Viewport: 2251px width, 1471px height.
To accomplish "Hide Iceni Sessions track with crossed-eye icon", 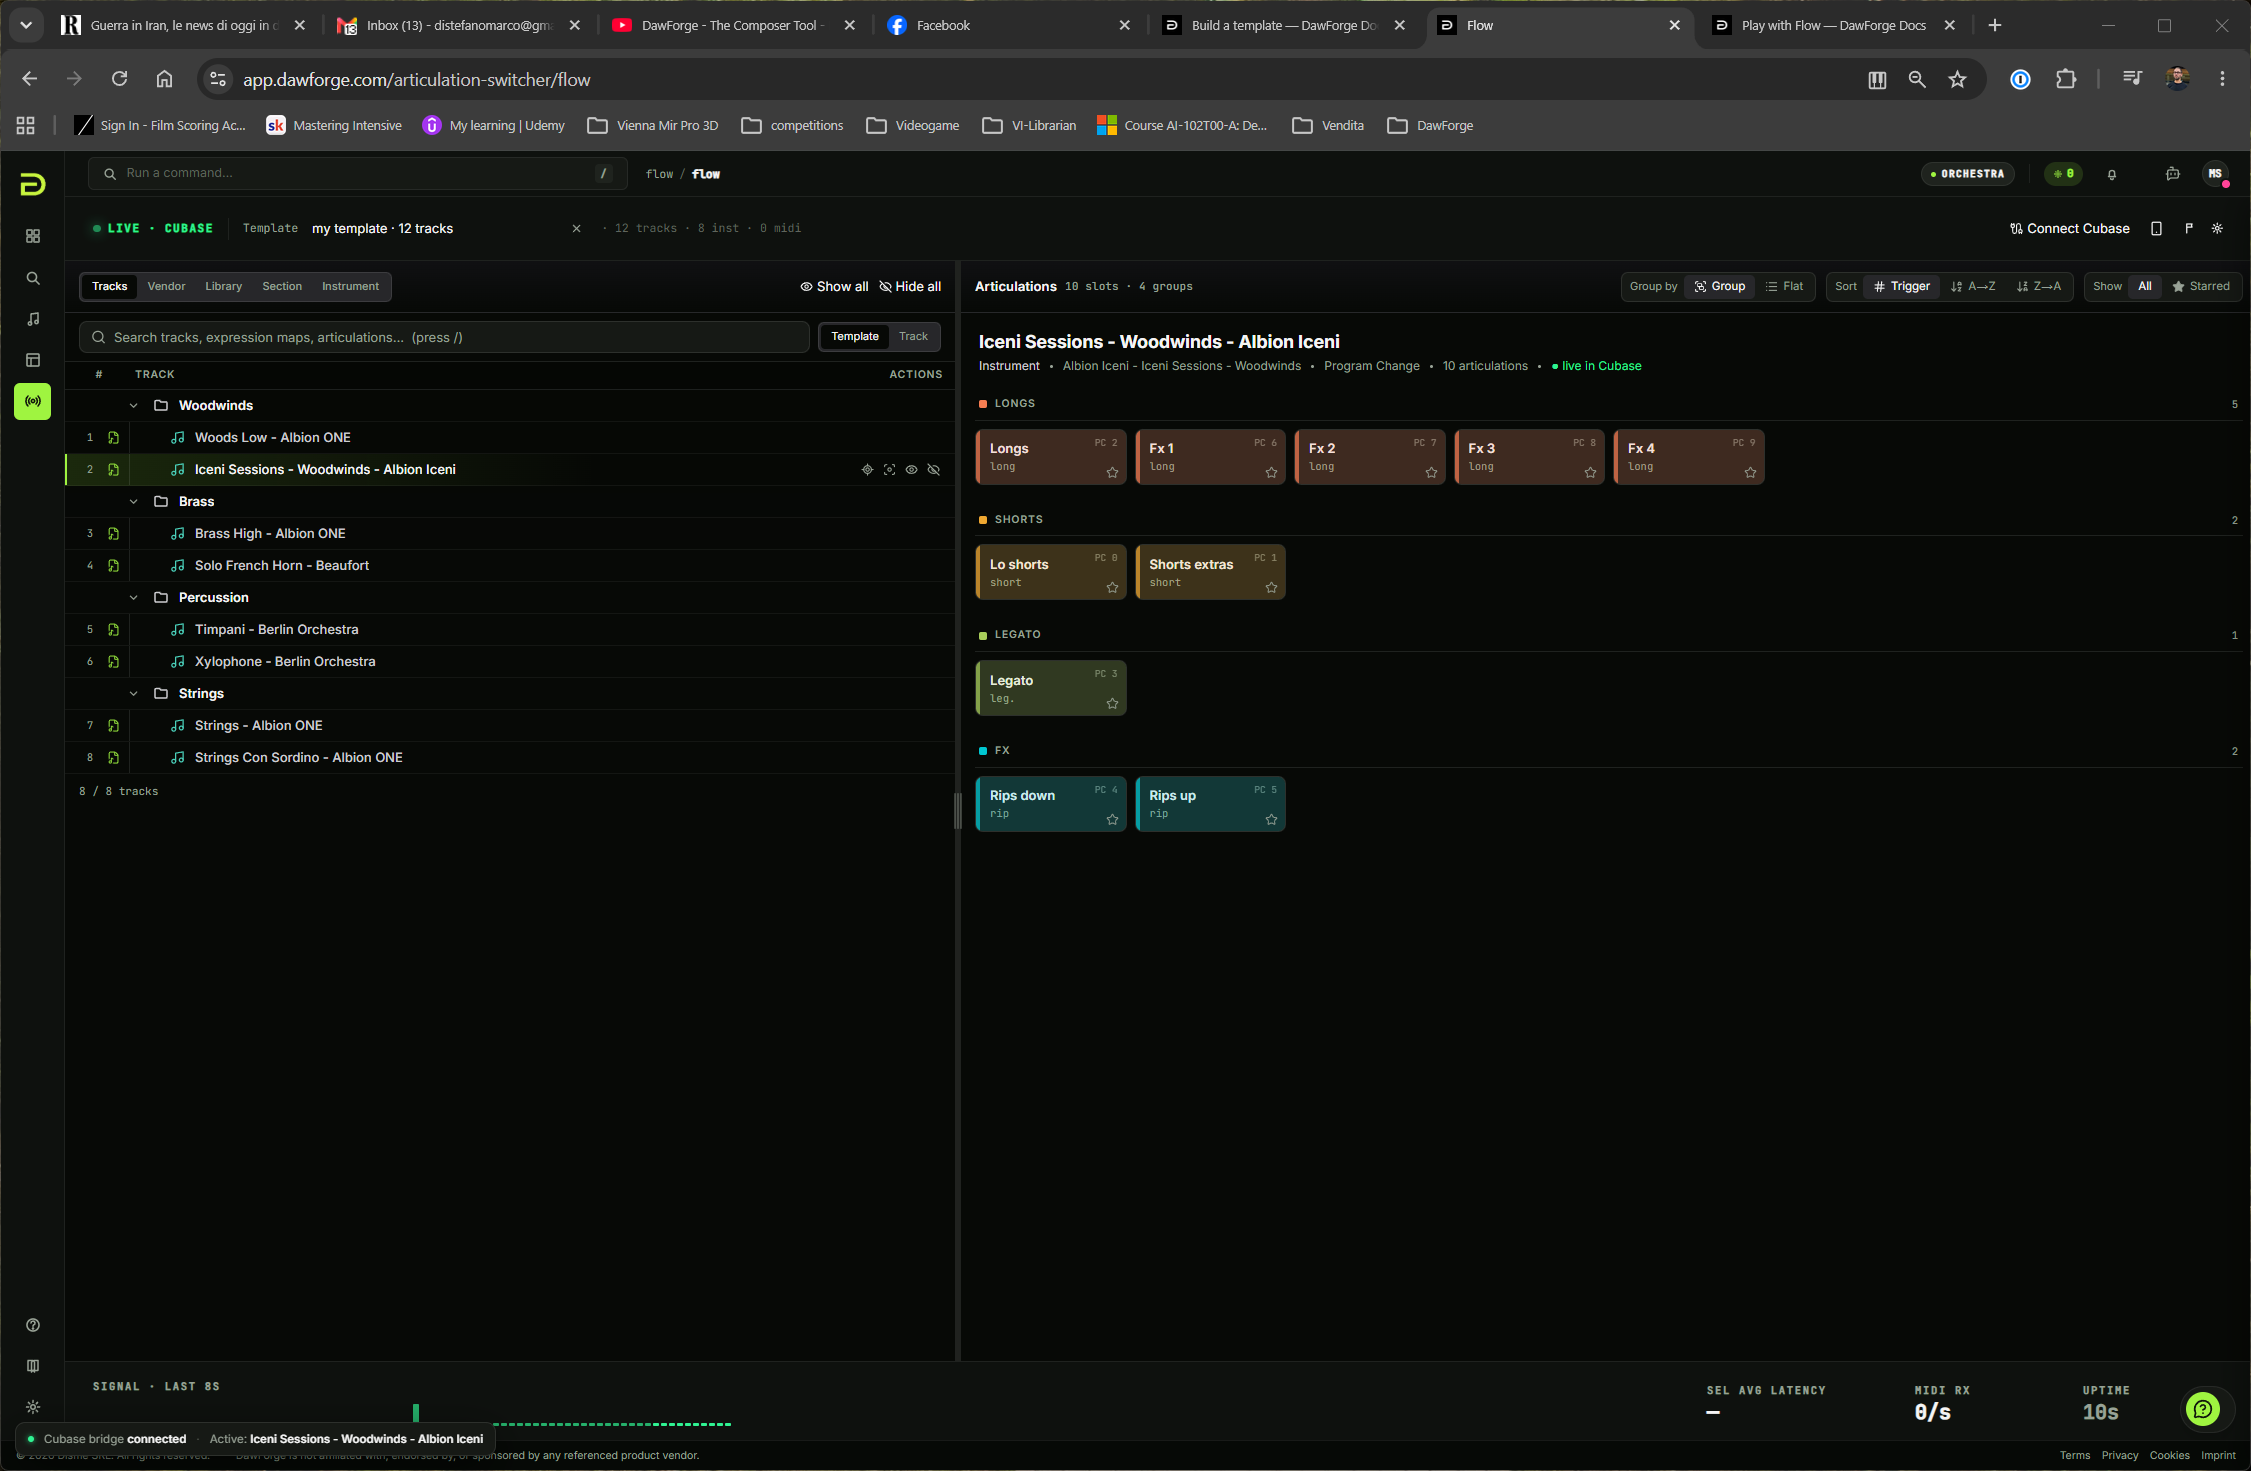I will click(934, 470).
